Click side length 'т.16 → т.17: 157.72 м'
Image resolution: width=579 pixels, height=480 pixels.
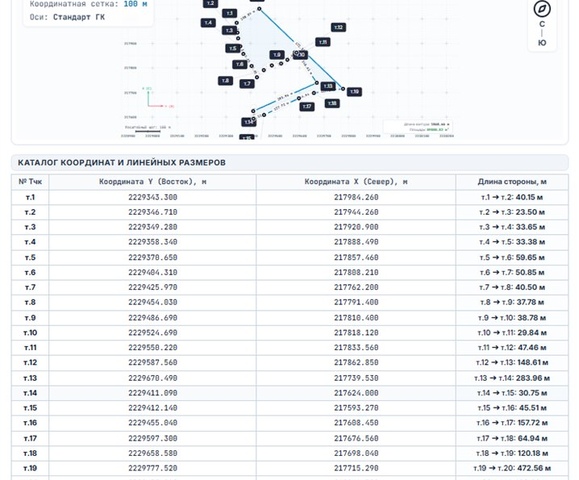(x=512, y=423)
